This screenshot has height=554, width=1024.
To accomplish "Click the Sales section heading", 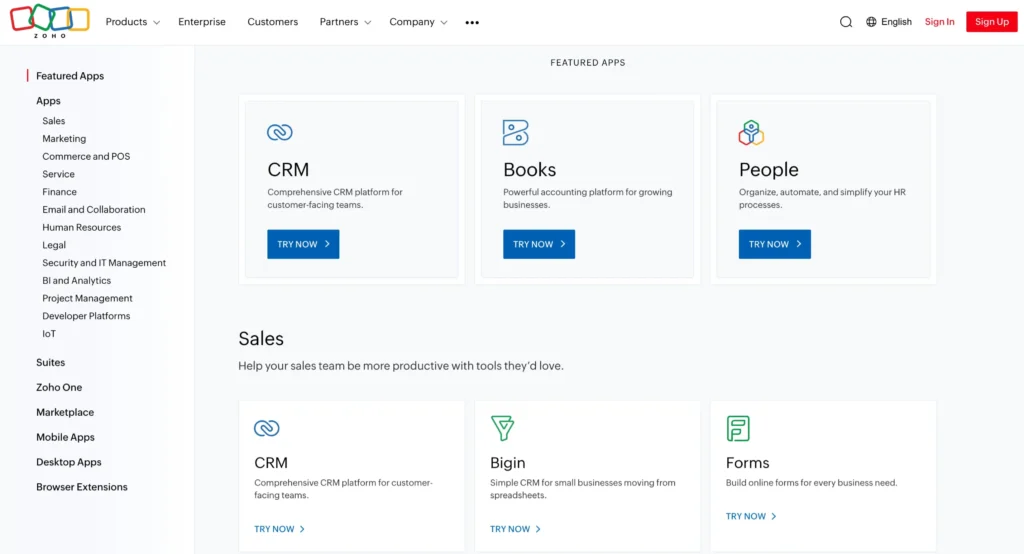I will click(261, 338).
